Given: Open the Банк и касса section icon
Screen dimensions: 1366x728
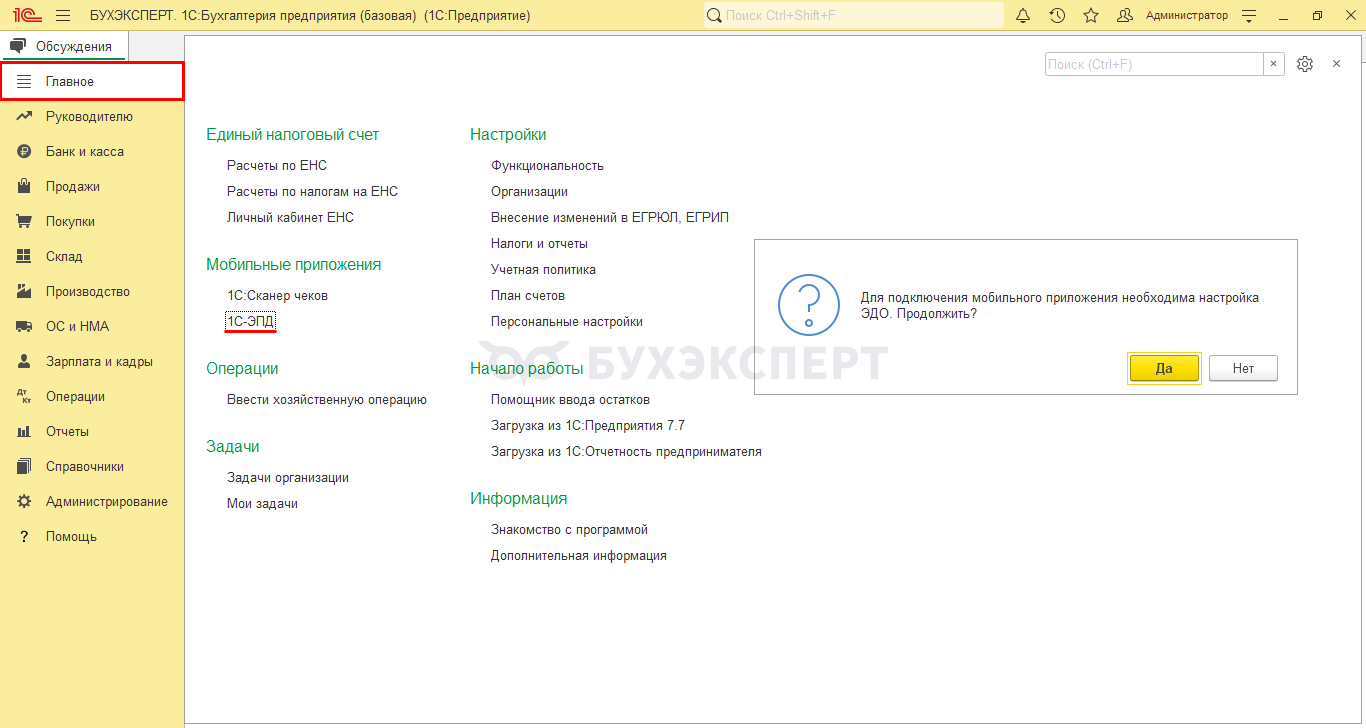Looking at the screenshot, I should [25, 152].
